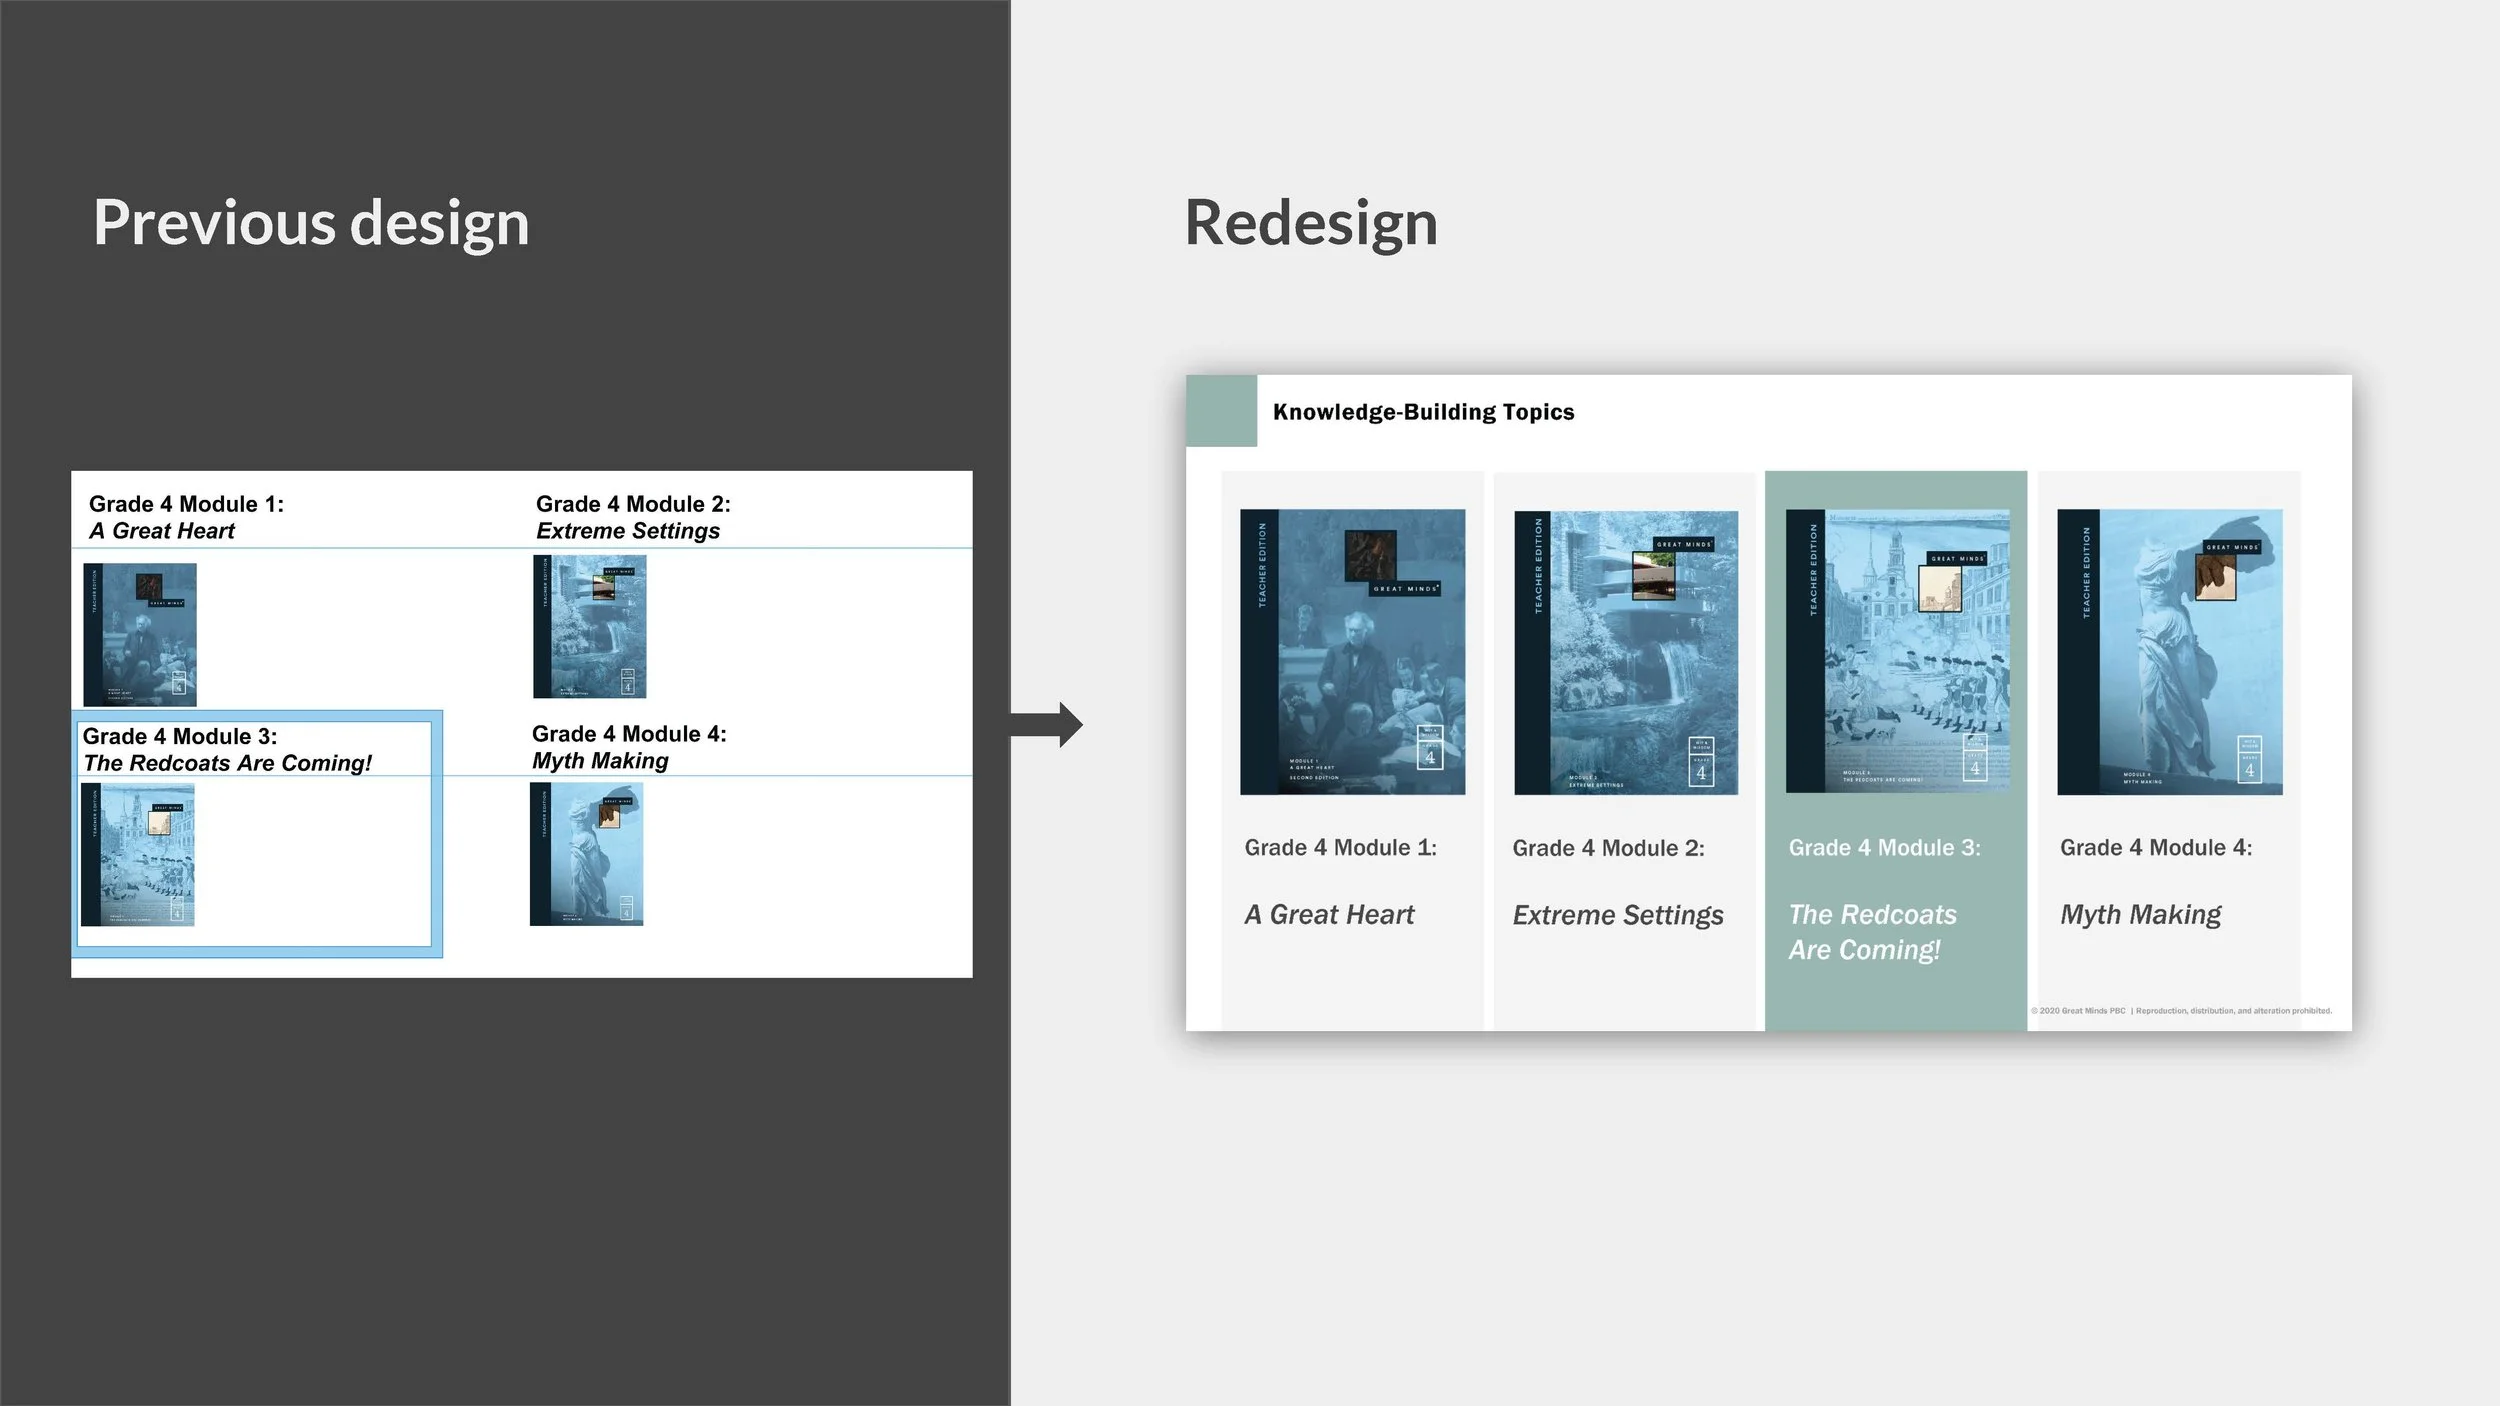Click the 'Redesign' heading

tap(1311, 223)
